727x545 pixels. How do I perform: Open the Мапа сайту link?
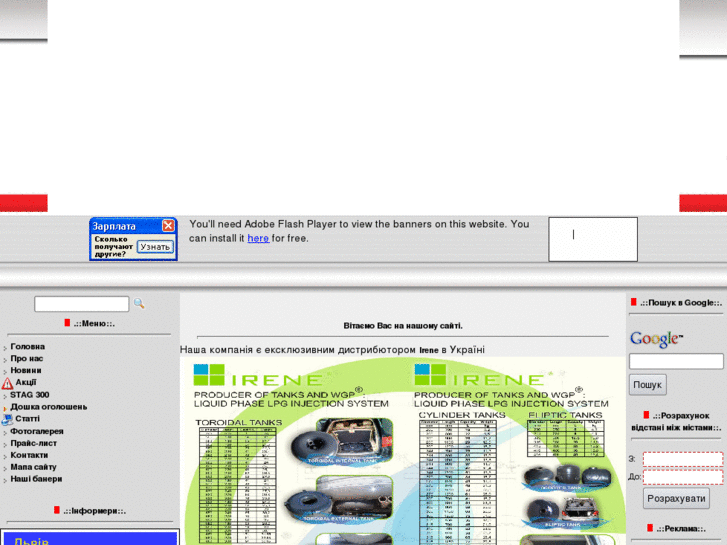[33, 467]
